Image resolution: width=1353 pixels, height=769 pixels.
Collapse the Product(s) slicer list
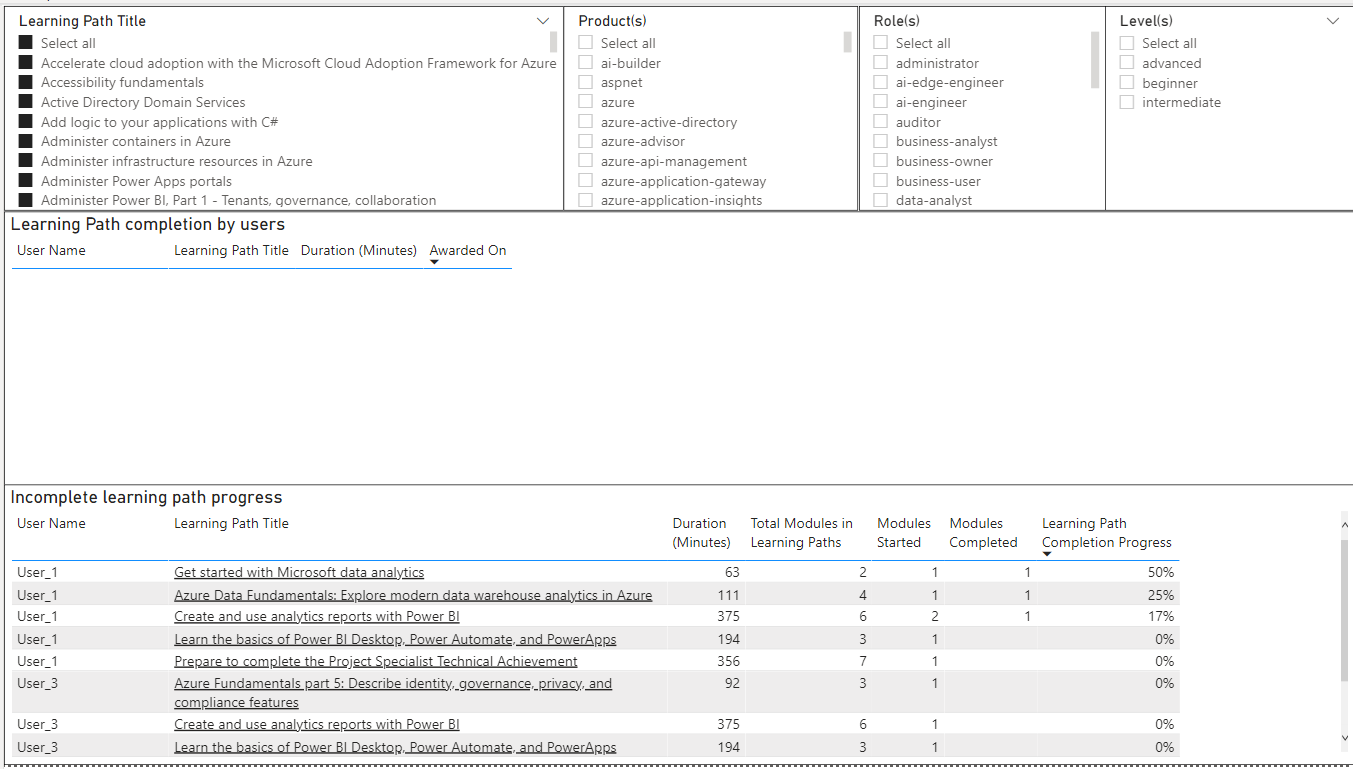point(841,20)
